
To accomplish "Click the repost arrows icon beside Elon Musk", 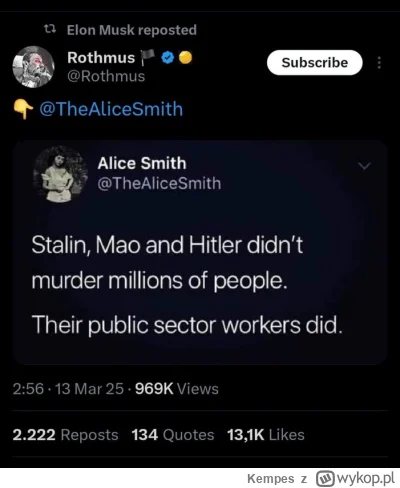I will [x=50, y=30].
